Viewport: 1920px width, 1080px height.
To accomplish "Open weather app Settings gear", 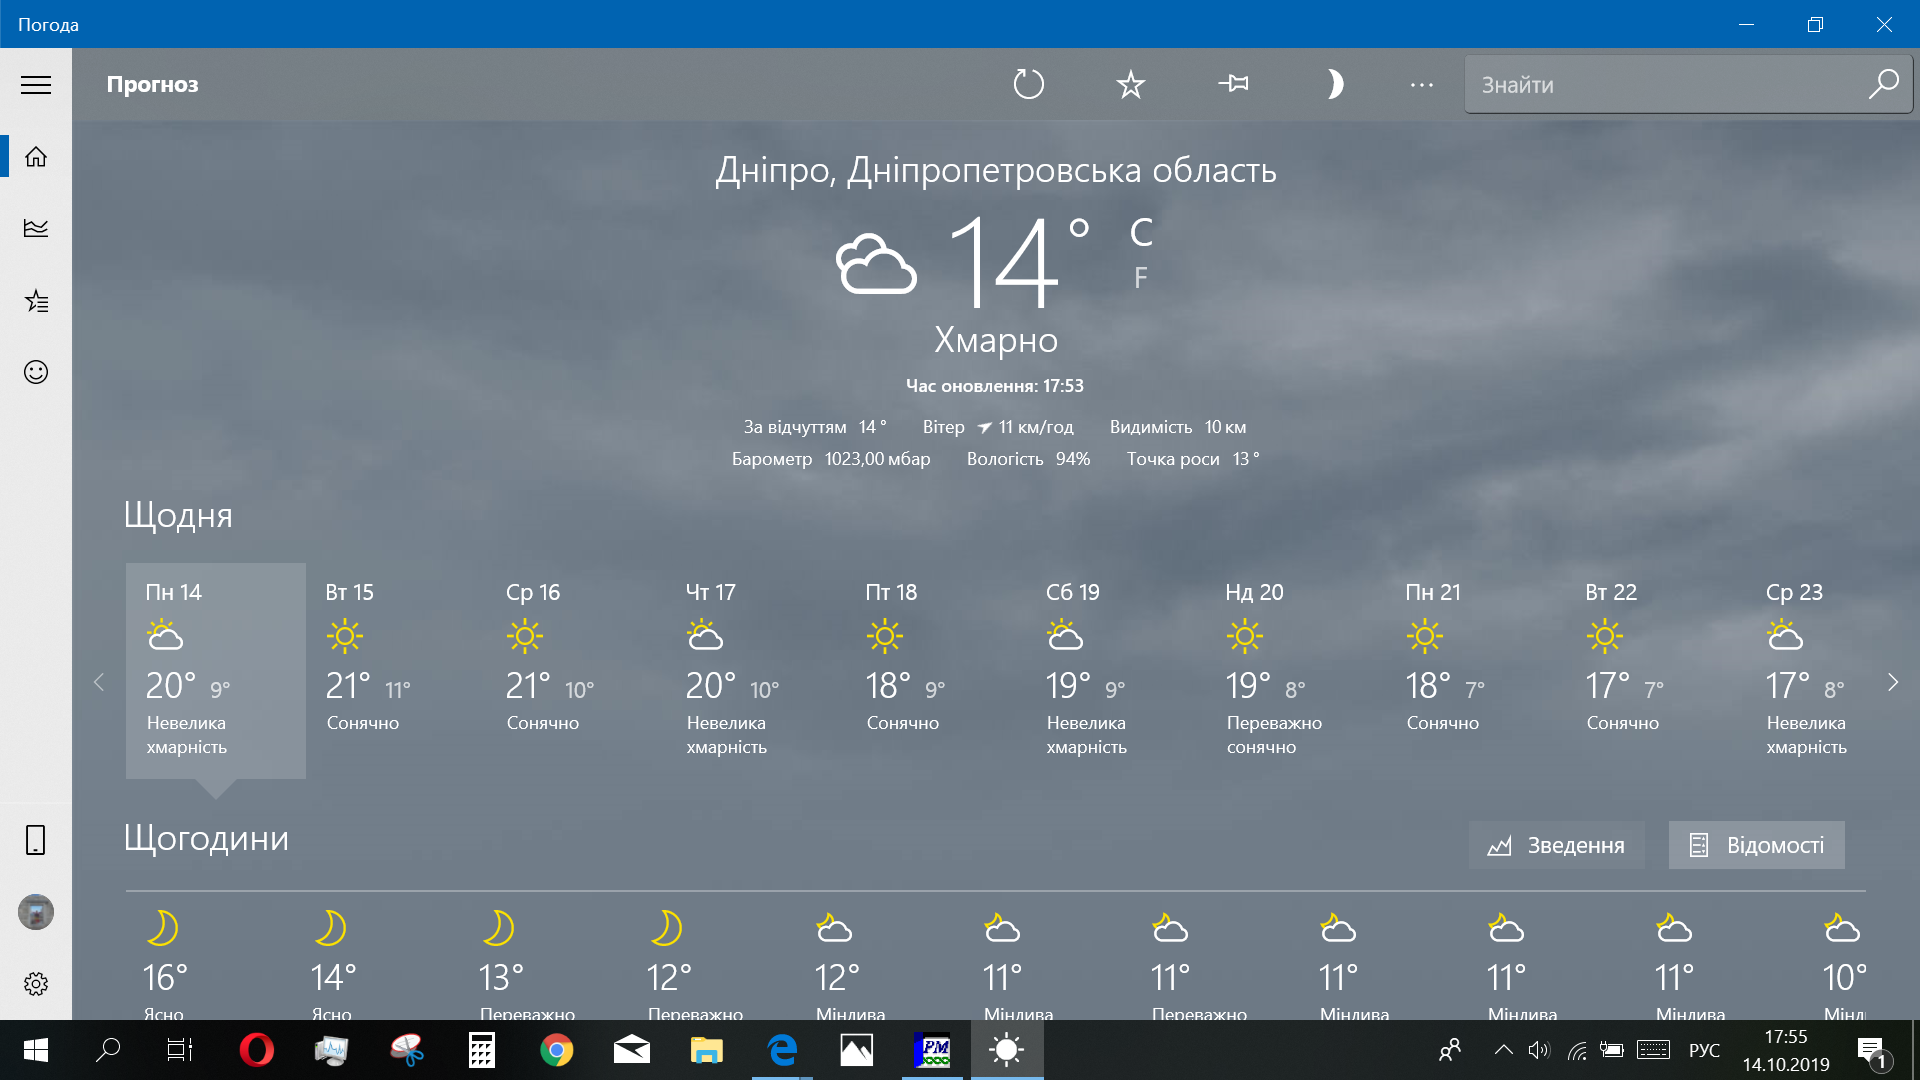I will 36,984.
